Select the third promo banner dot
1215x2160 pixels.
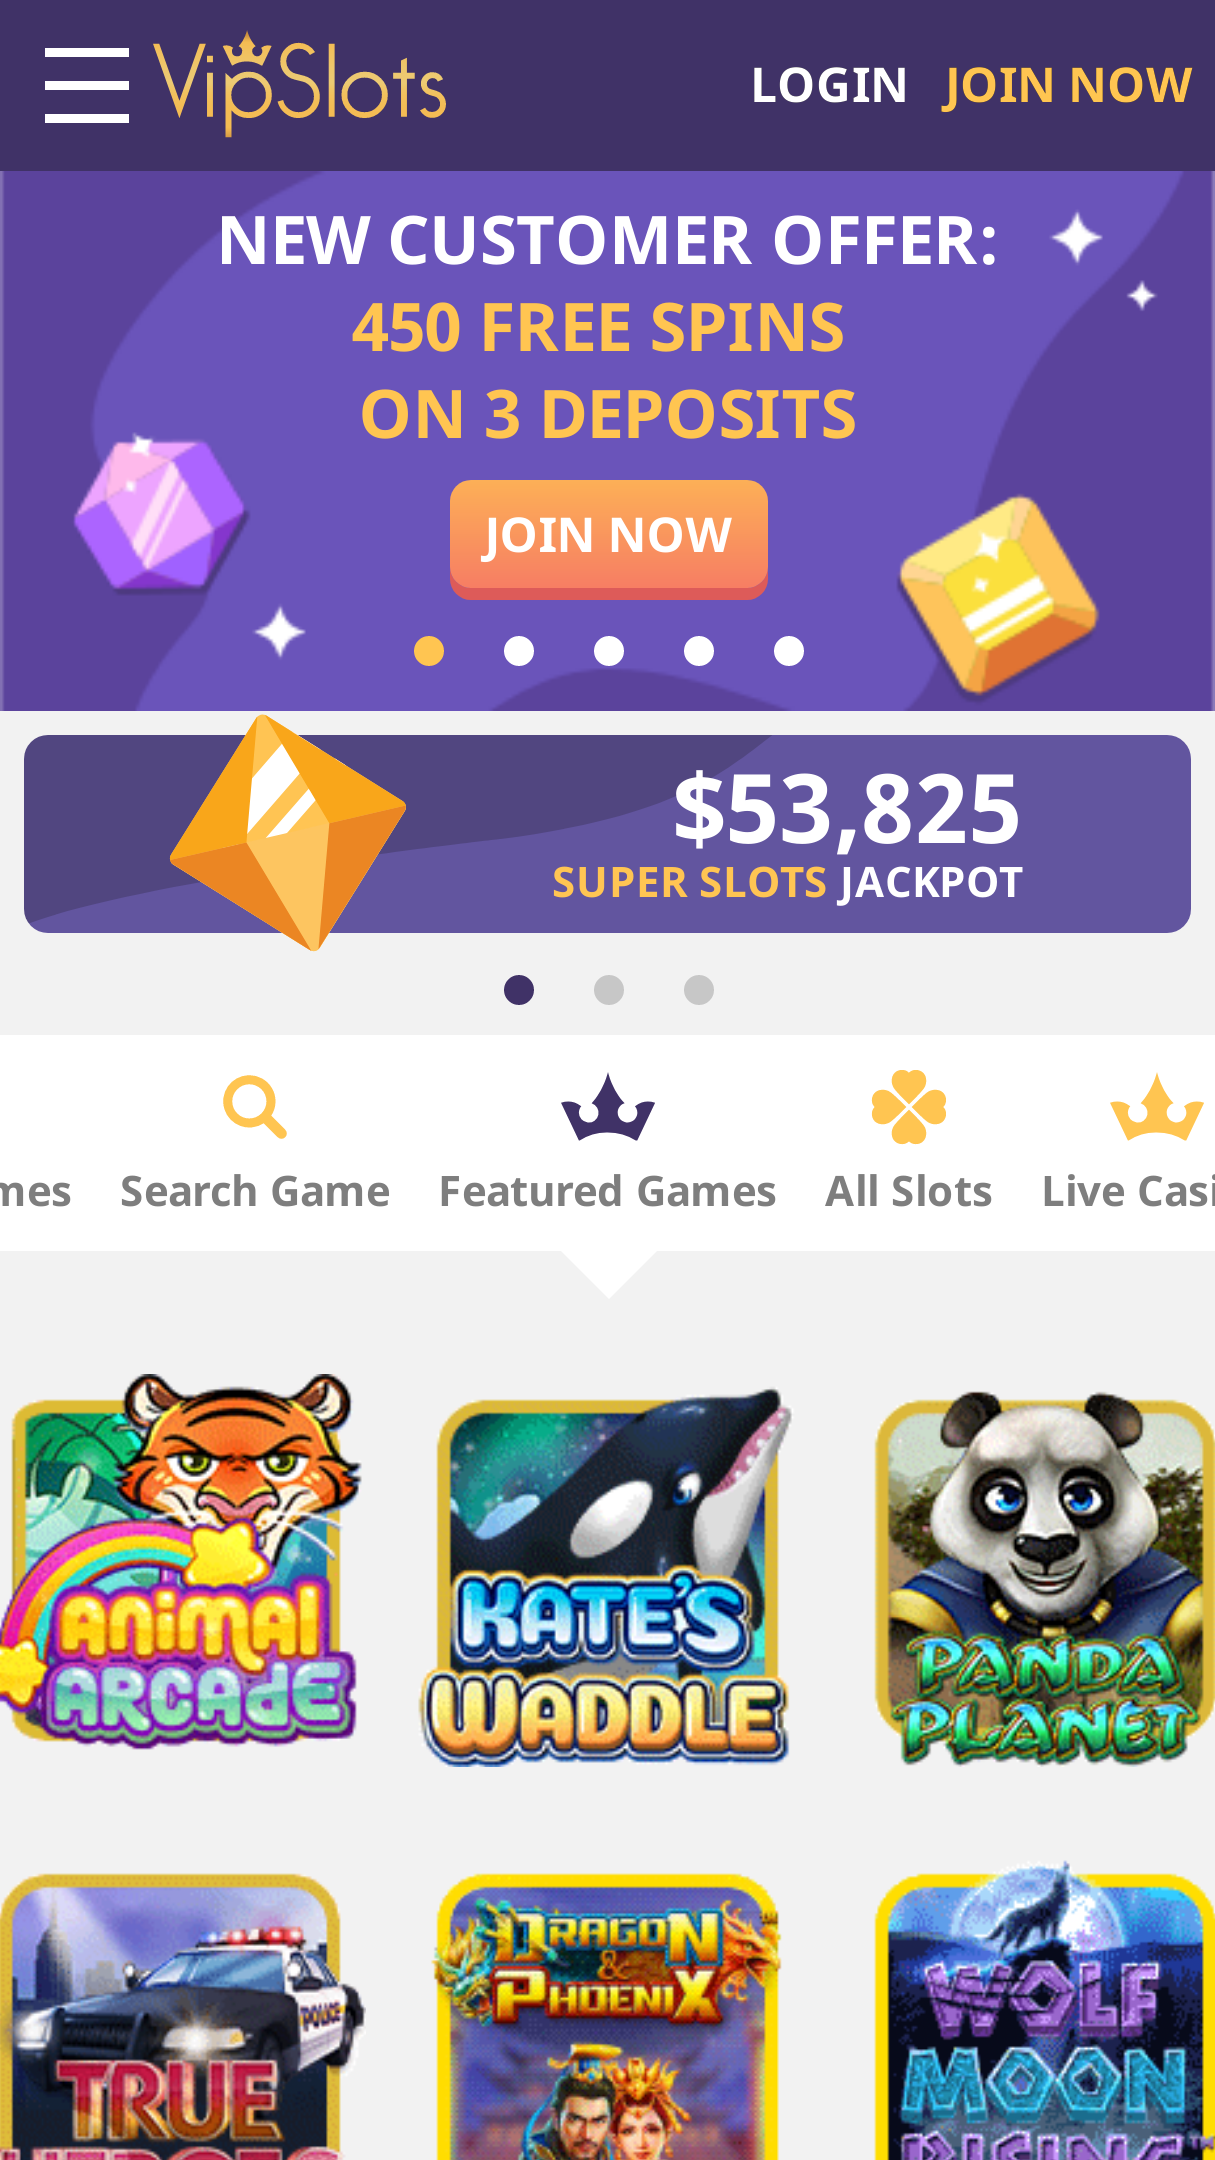pyautogui.click(x=609, y=651)
